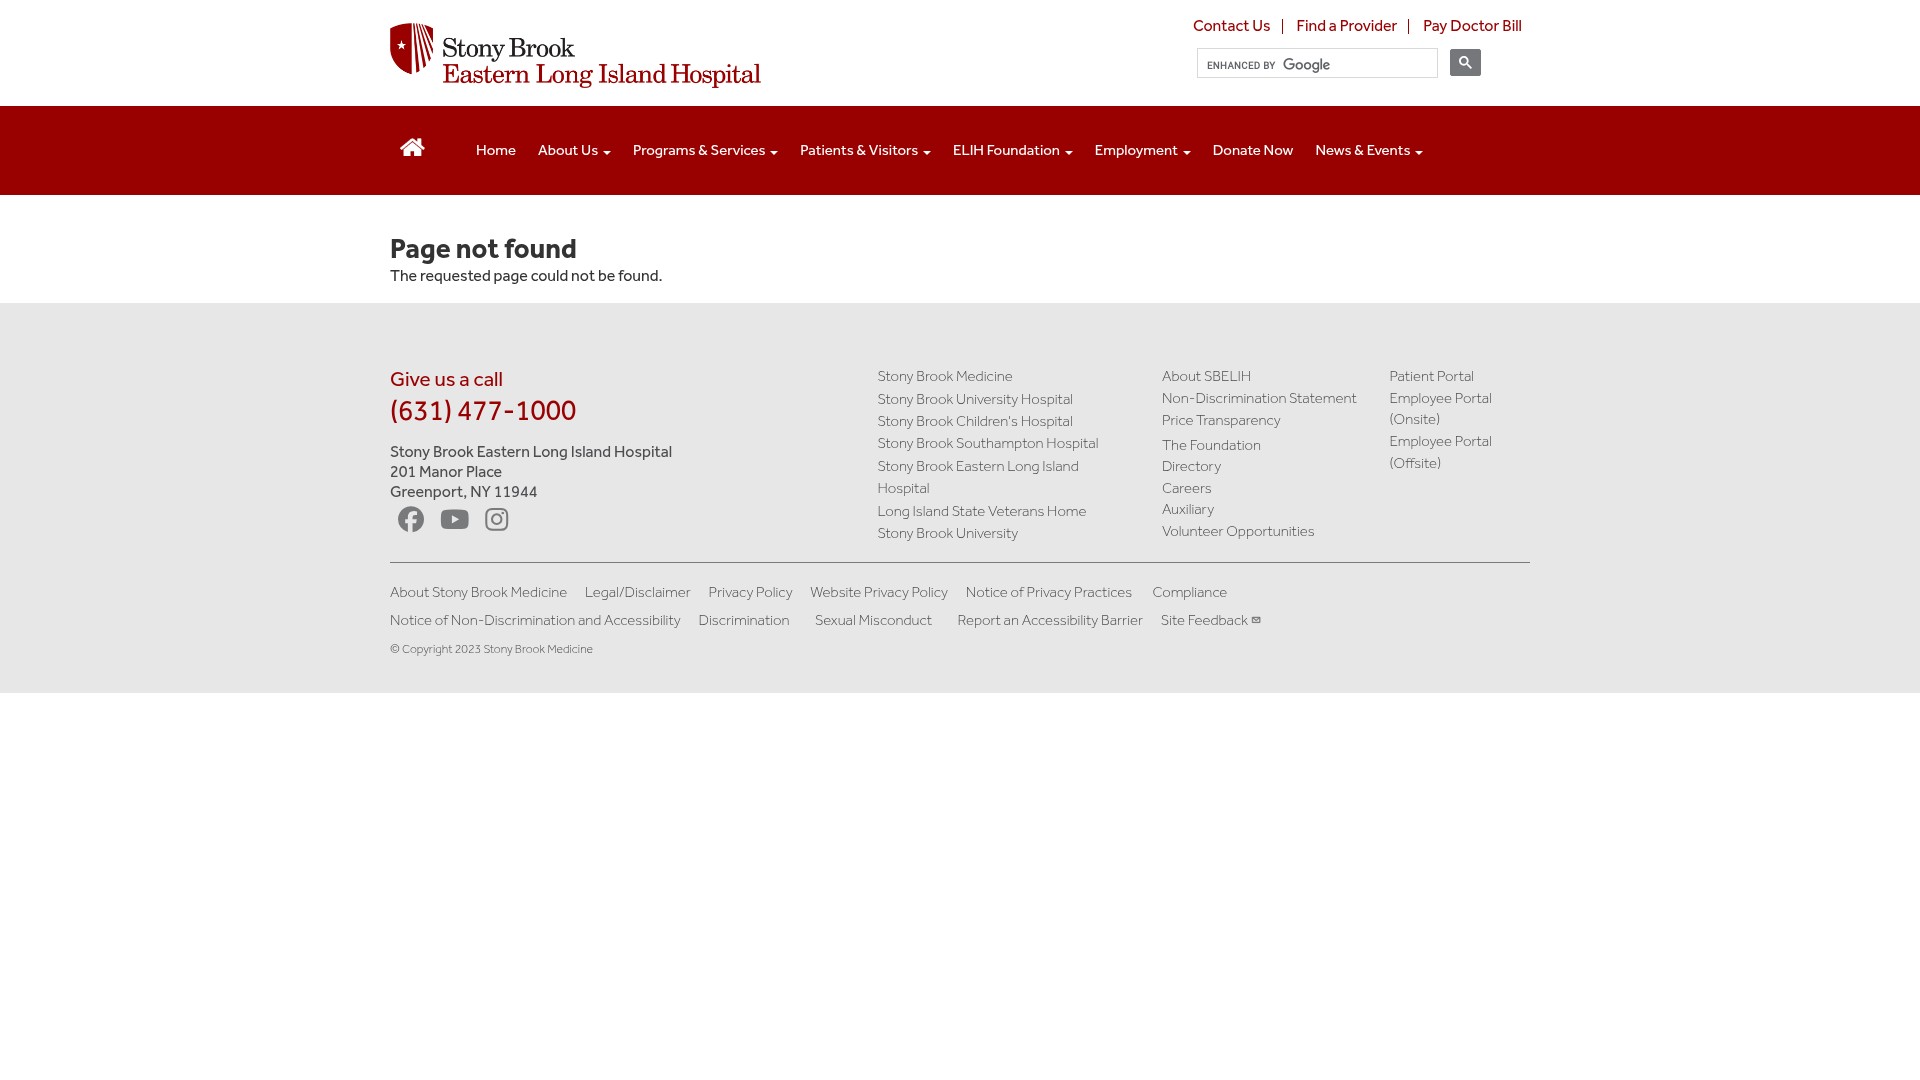The width and height of the screenshot is (1920, 1080).
Task: Open About Stony Brook Medicine link
Action: pyautogui.click(x=478, y=592)
